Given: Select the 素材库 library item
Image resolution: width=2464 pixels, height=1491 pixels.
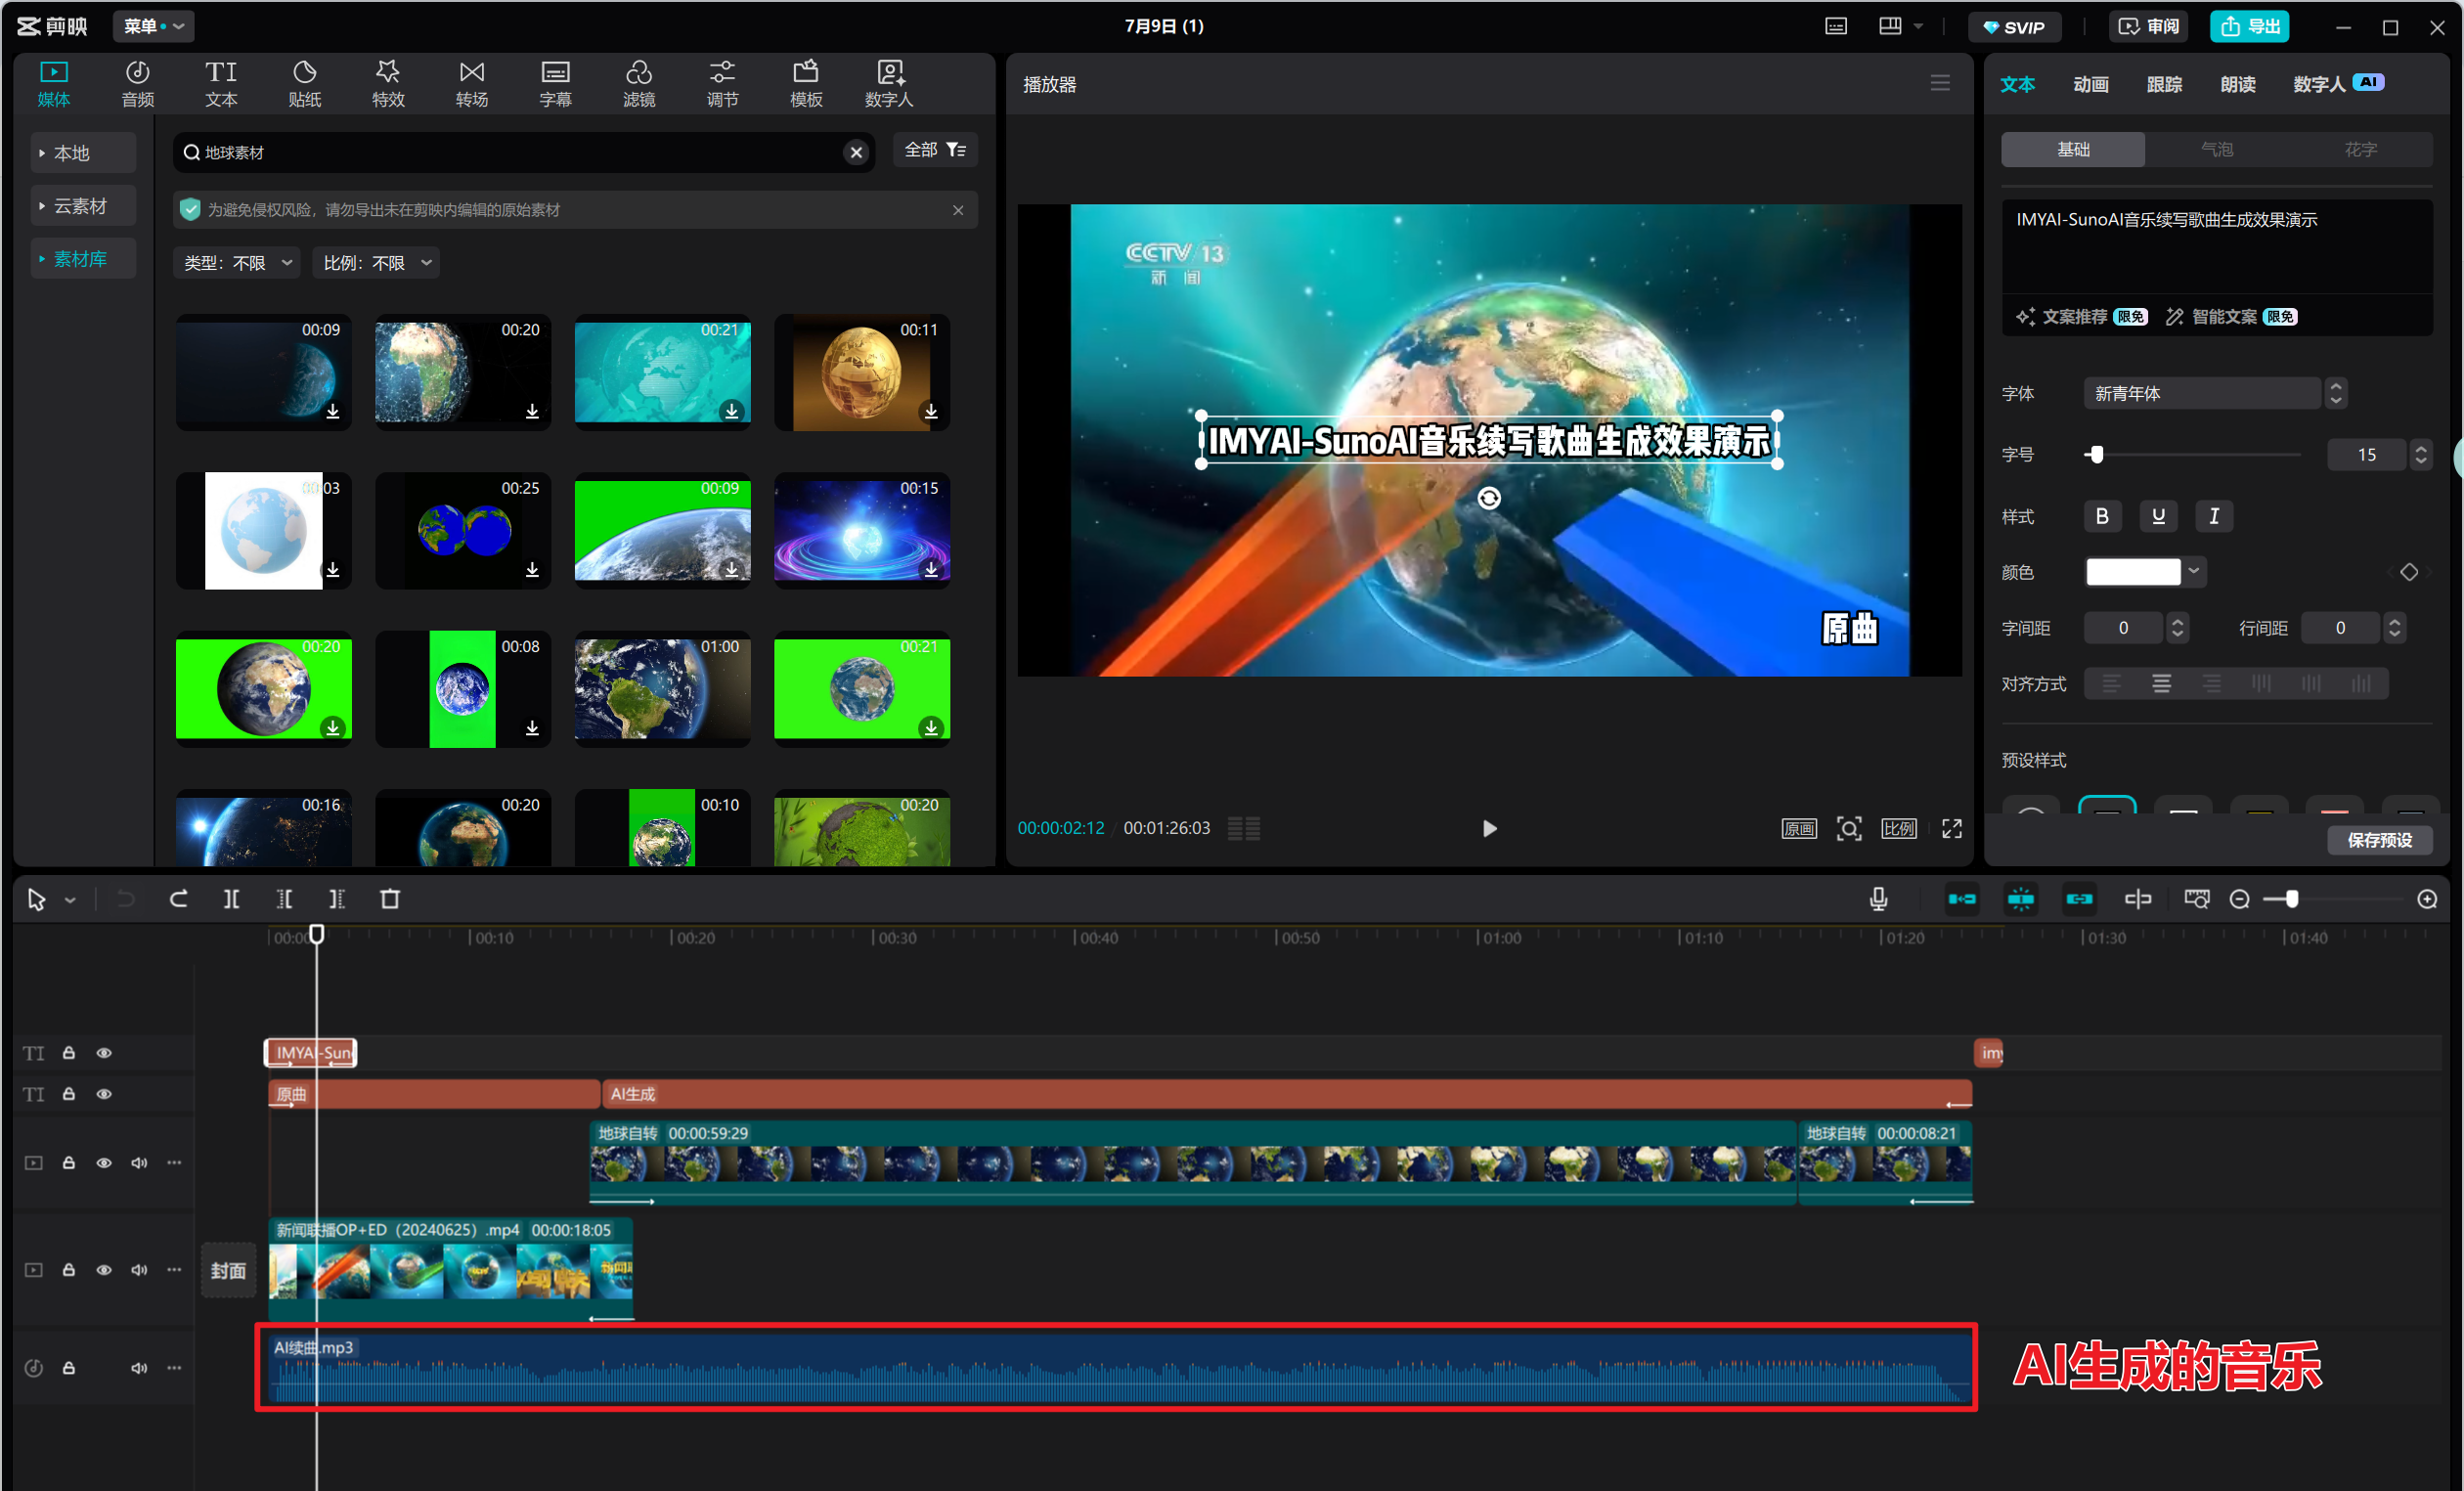Looking at the screenshot, I should 83,259.
